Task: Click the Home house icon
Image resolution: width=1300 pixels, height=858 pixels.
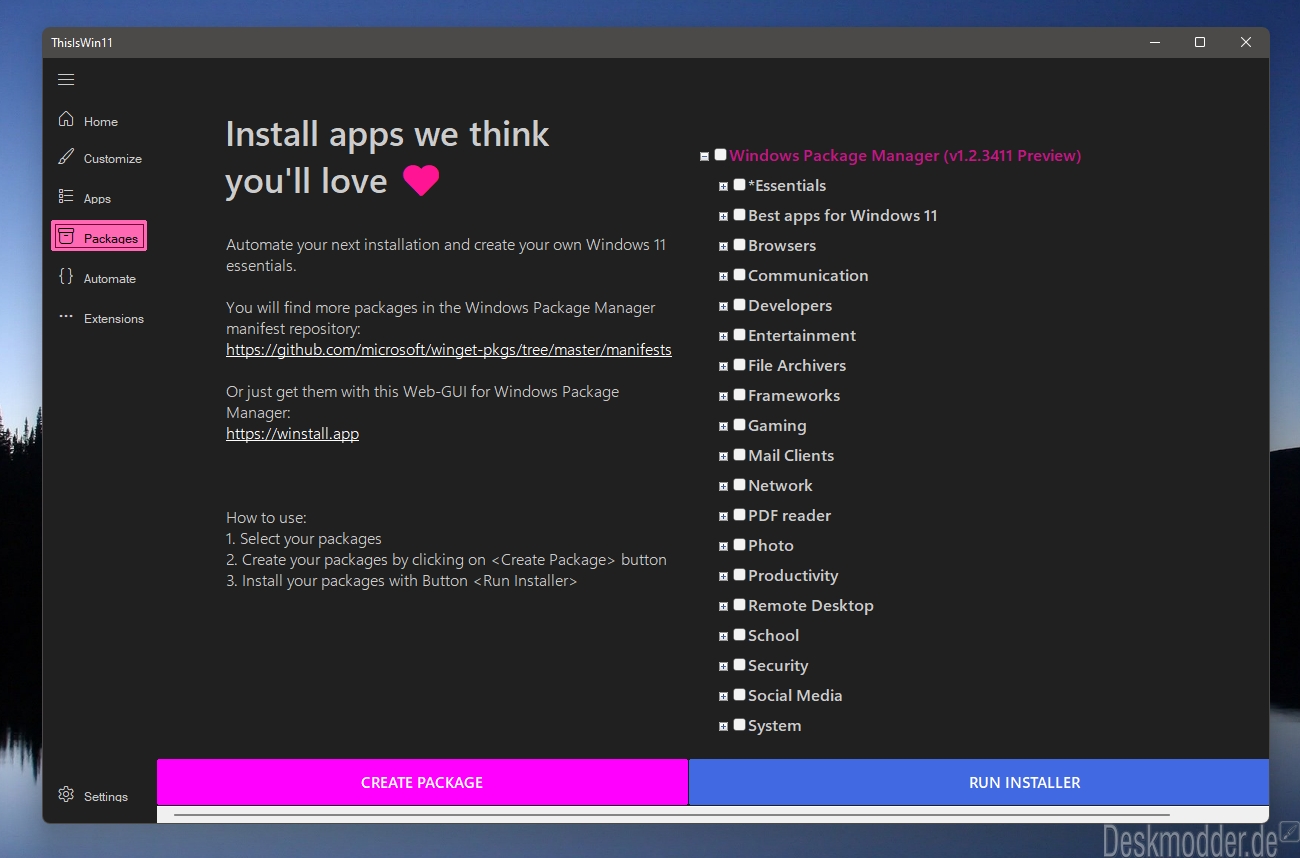Action: click(x=66, y=119)
